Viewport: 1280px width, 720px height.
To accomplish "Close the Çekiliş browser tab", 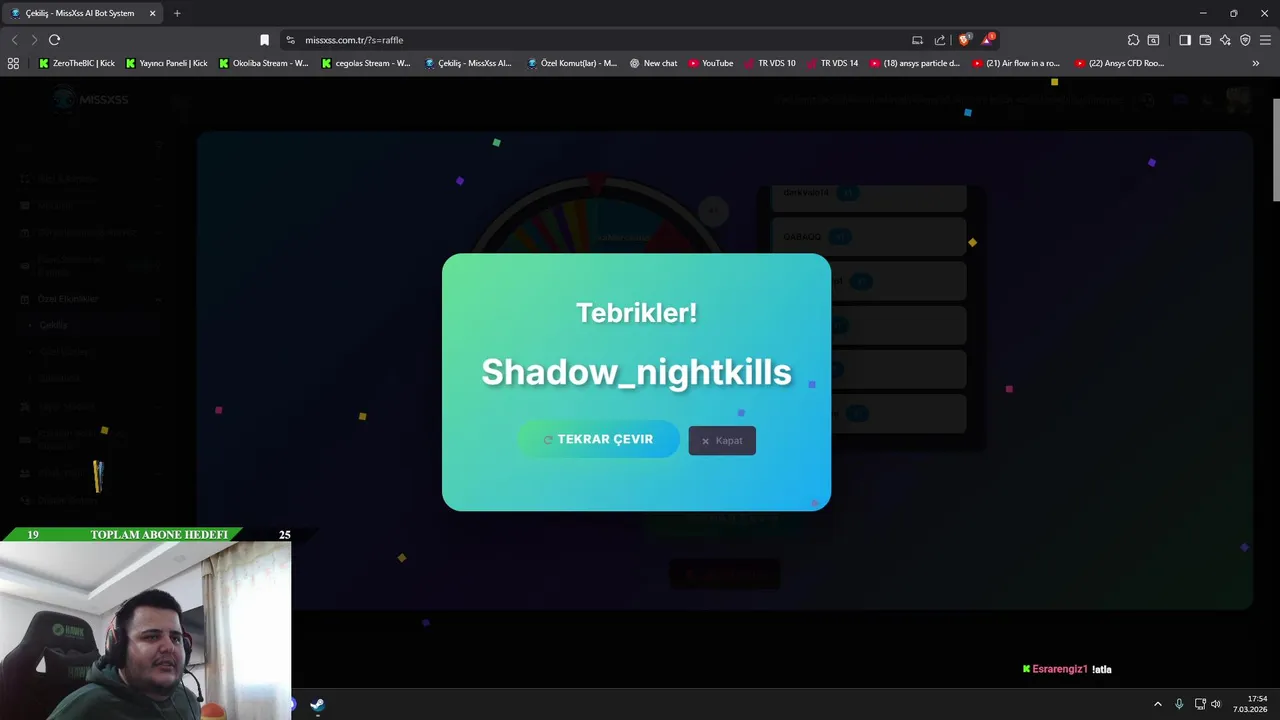I will tap(153, 13).
